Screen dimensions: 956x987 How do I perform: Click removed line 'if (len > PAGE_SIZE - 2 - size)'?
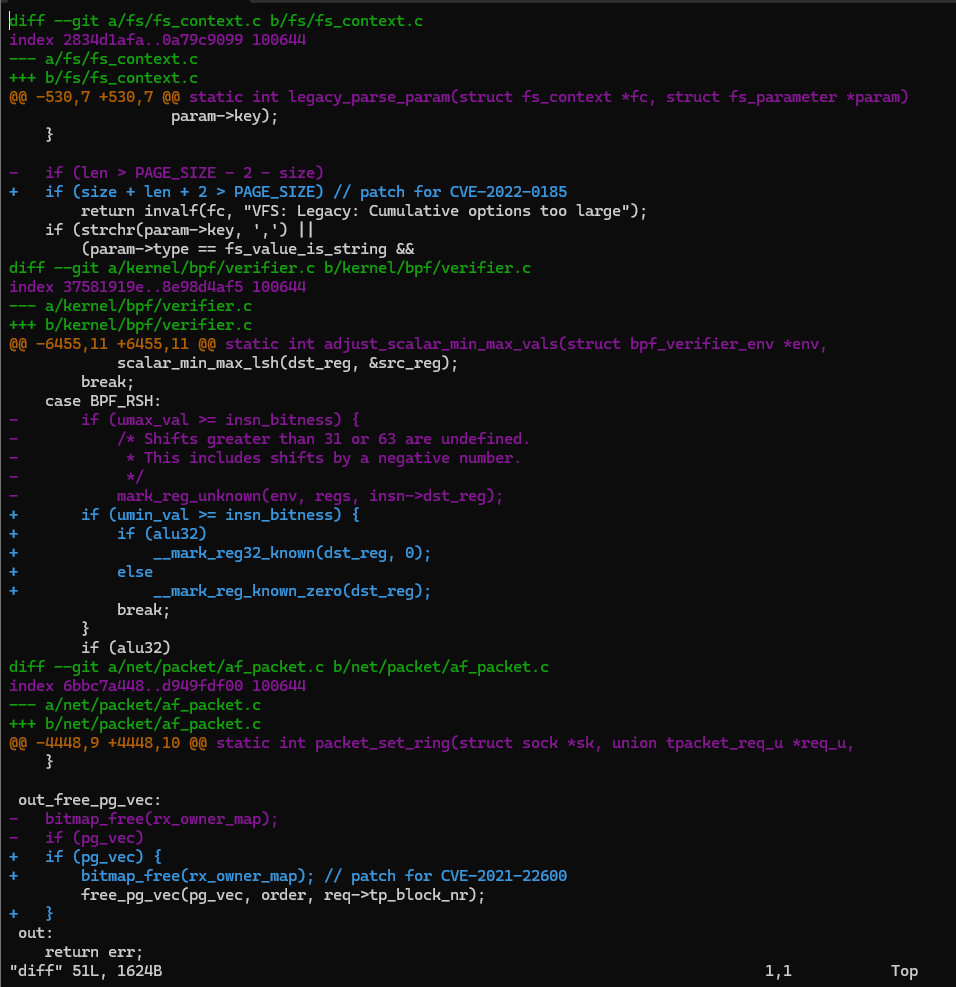point(166,172)
